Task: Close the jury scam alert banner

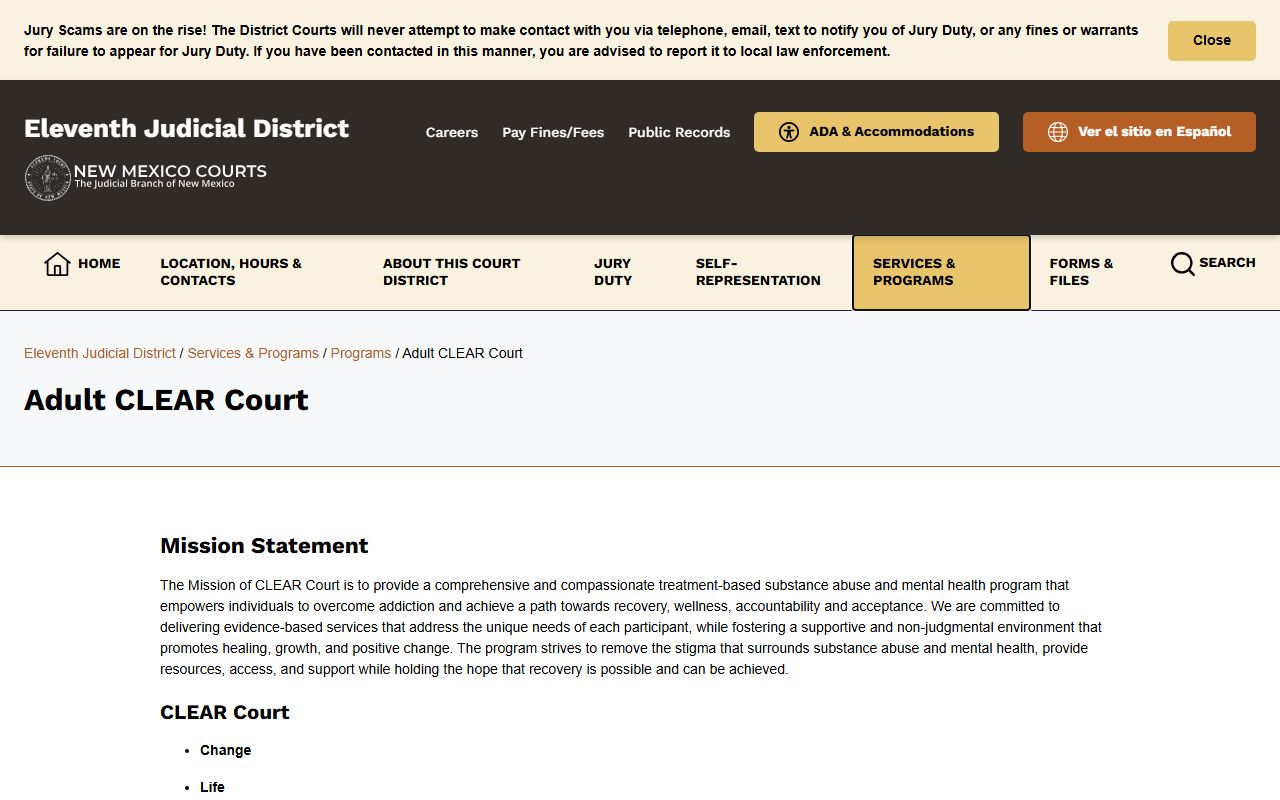Action: point(1211,41)
